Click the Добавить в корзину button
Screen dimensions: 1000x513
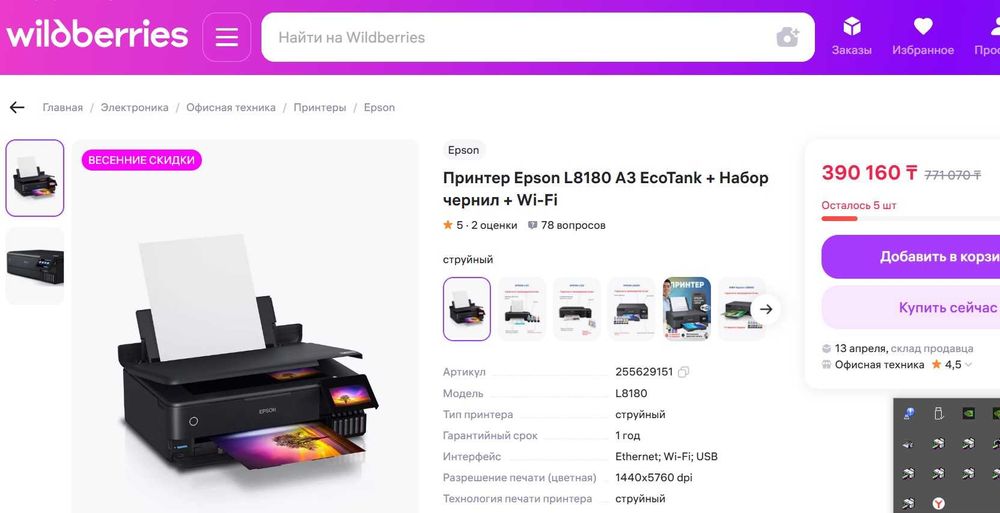(911, 256)
